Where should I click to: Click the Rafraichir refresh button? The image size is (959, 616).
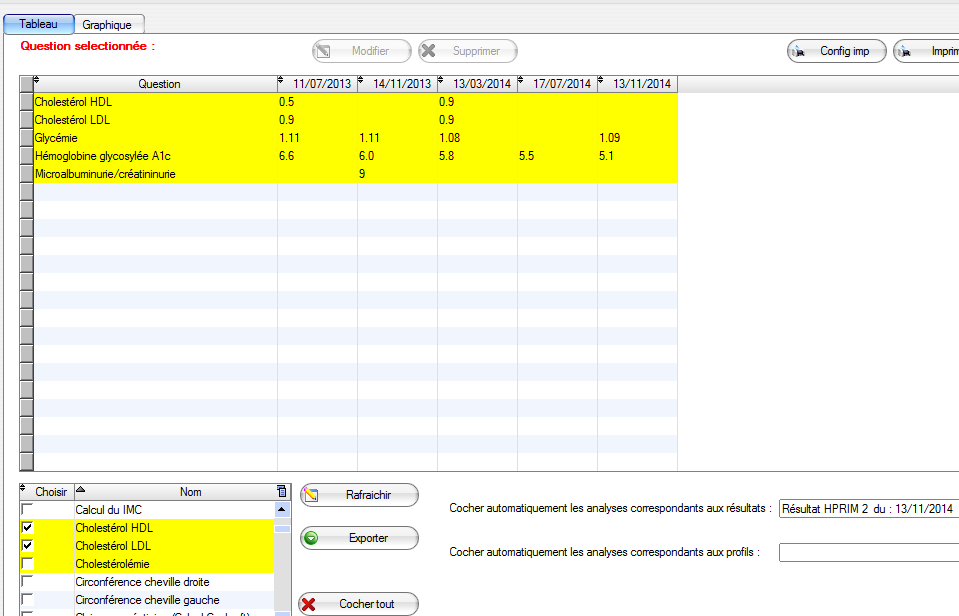point(359,494)
